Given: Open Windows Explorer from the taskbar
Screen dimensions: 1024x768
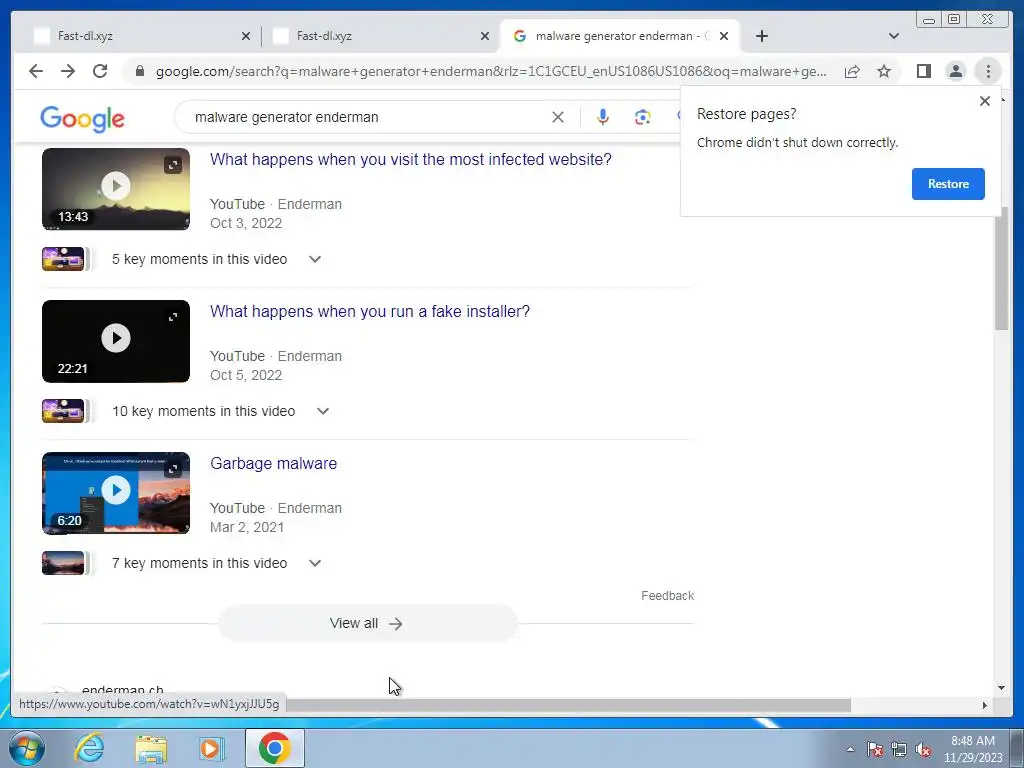Looking at the screenshot, I should coord(152,748).
